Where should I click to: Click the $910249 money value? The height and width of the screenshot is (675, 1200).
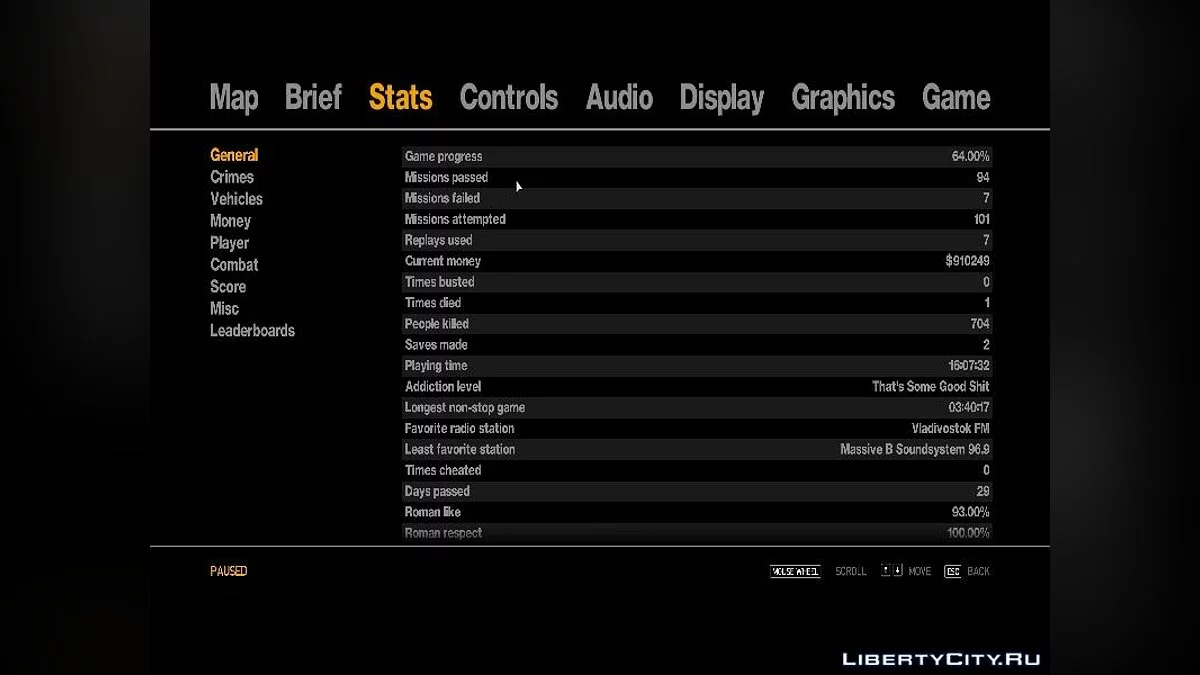(967, 261)
